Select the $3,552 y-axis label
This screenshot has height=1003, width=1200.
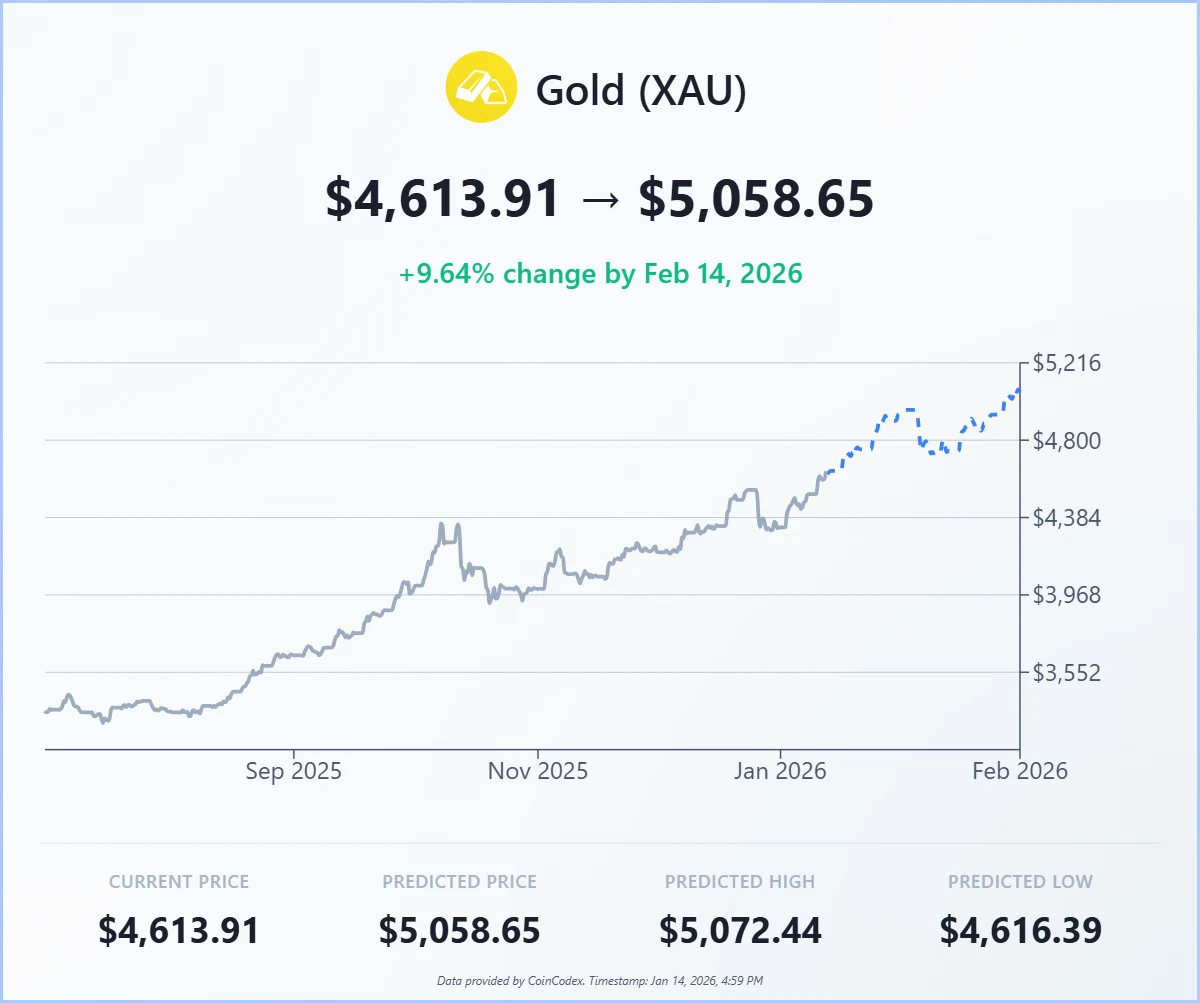(1066, 672)
